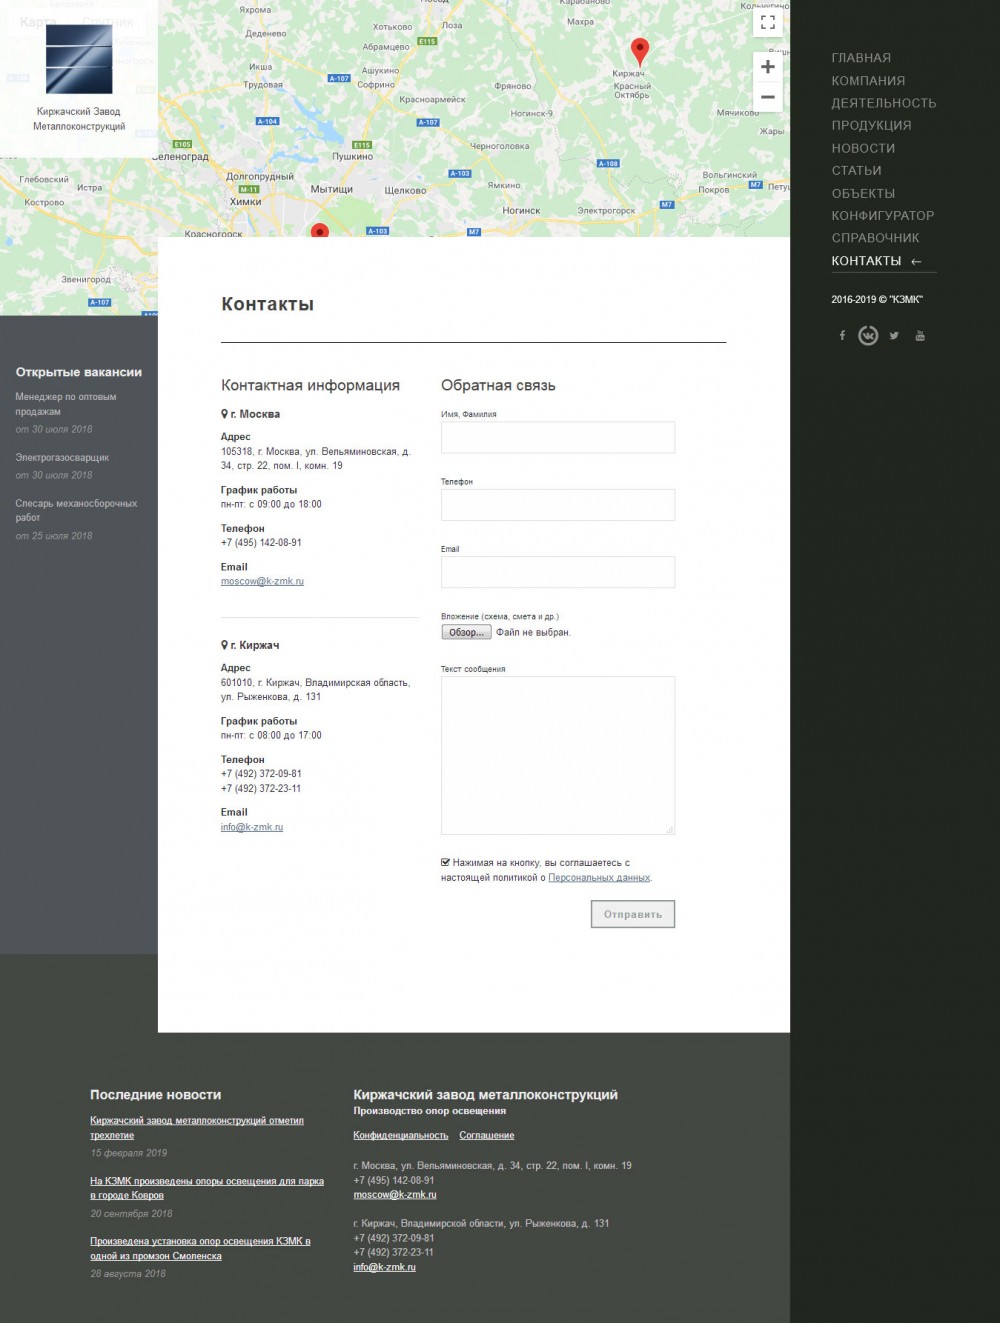Screen dimensions: 1000x1323
Task: Zoom out on the map
Action: [x=768, y=97]
